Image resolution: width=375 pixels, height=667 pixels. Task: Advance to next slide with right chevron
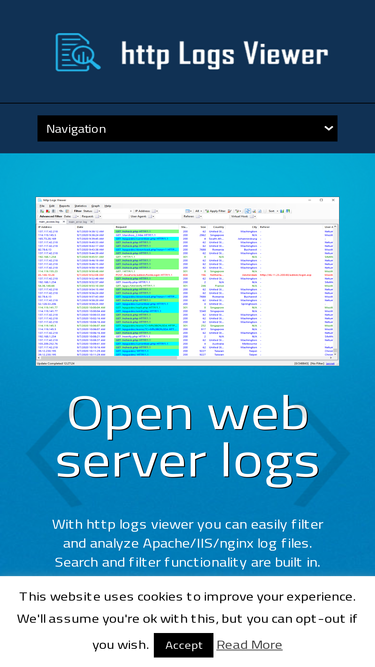click(322, 453)
